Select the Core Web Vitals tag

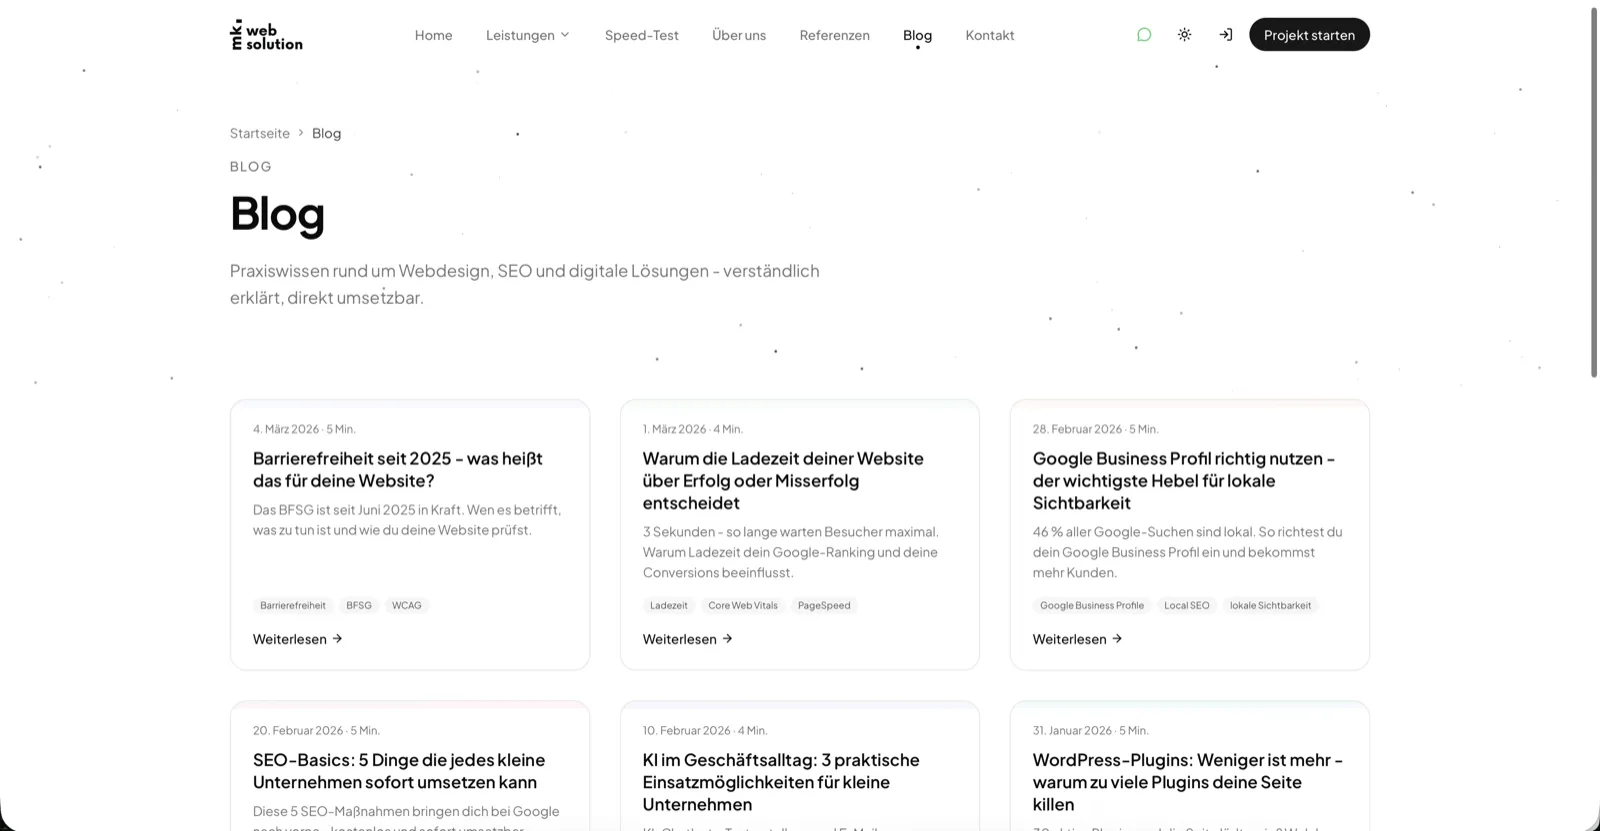click(x=743, y=605)
